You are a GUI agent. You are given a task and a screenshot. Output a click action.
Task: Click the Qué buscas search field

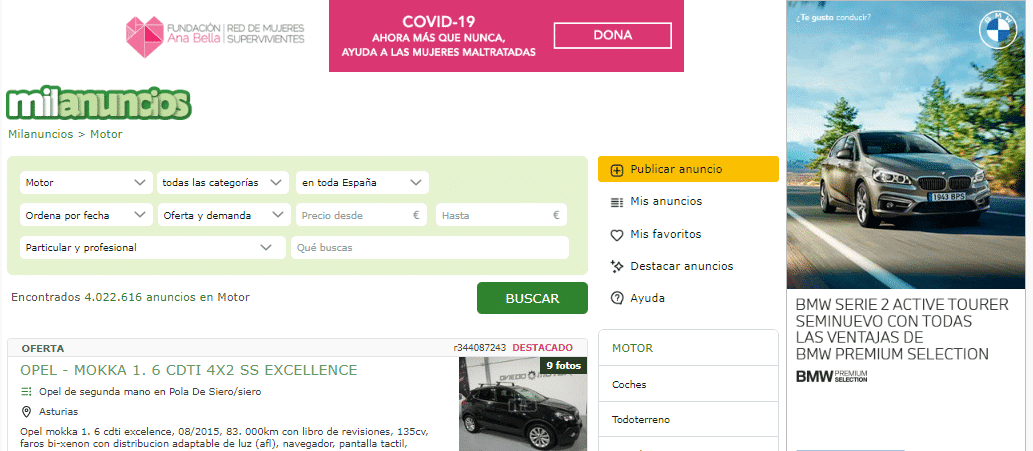tap(430, 248)
